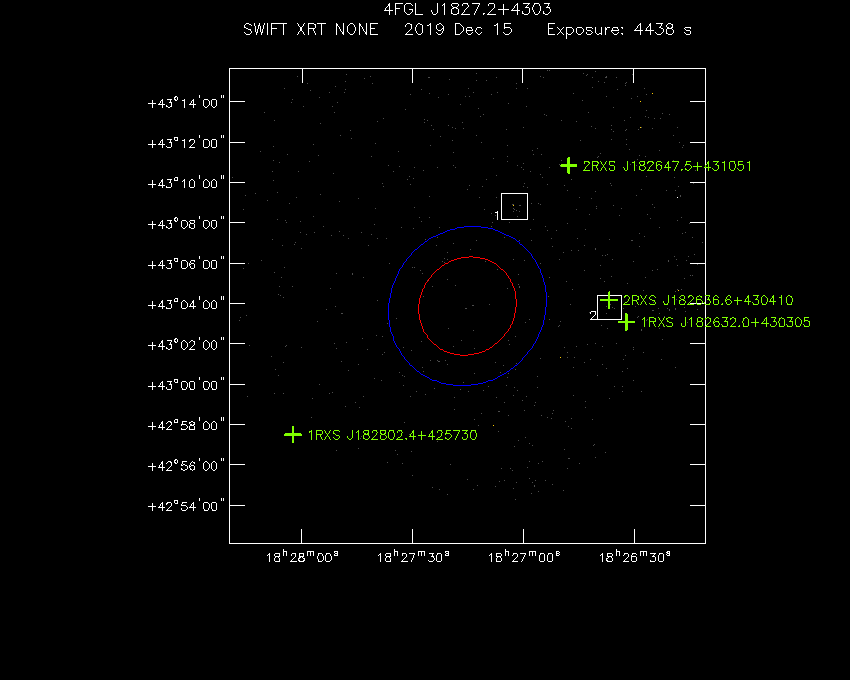Click the declination label +43°02'00"

click(x=186, y=345)
